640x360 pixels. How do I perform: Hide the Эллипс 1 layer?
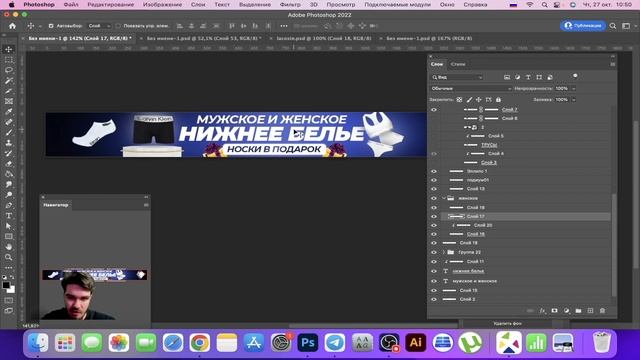433,171
